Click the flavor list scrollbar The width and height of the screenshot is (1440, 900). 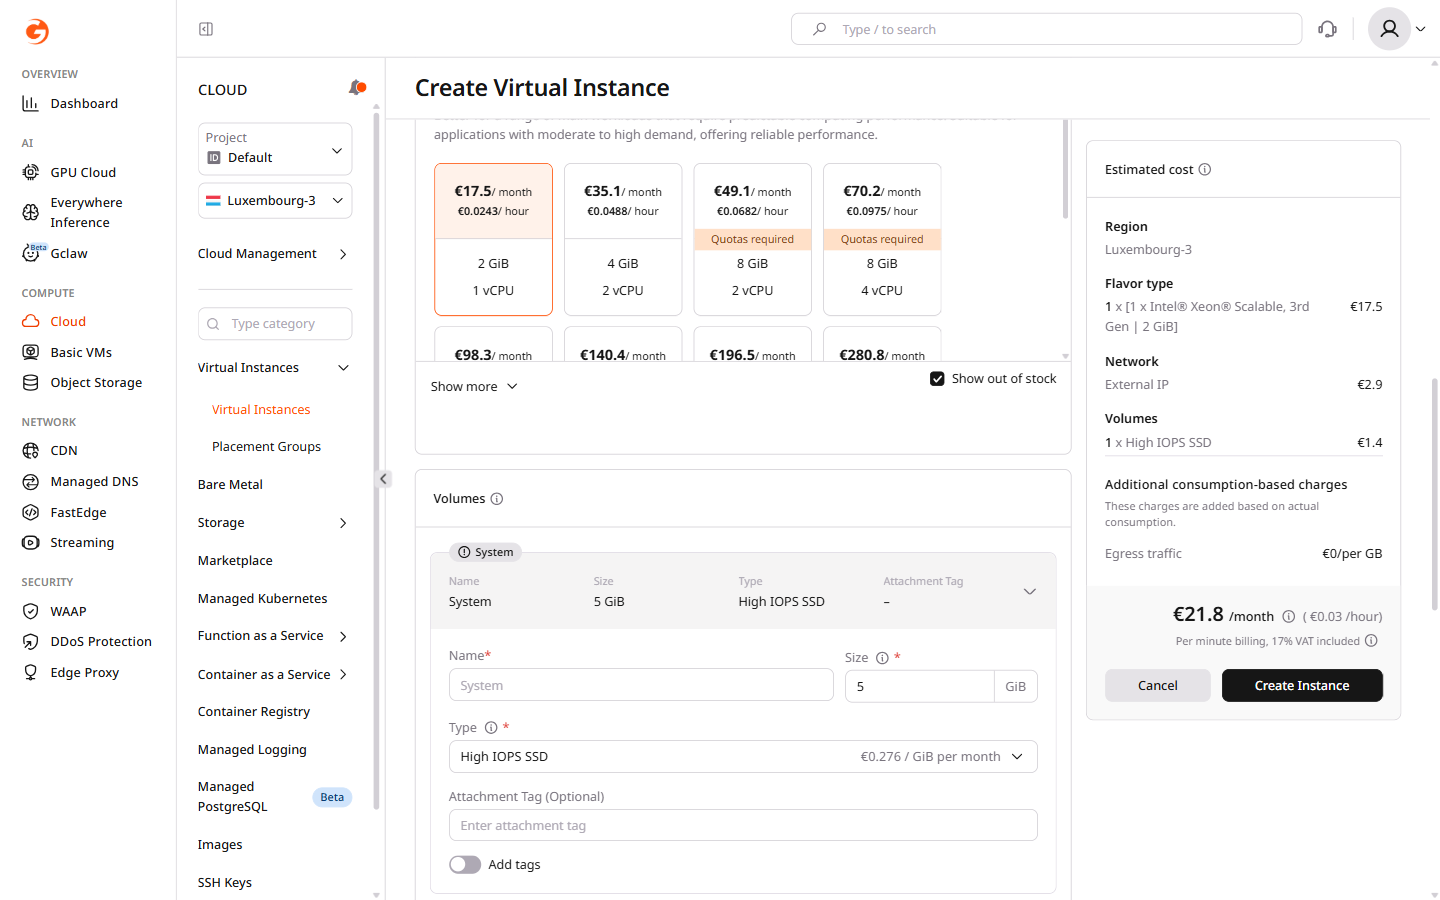[1066, 170]
